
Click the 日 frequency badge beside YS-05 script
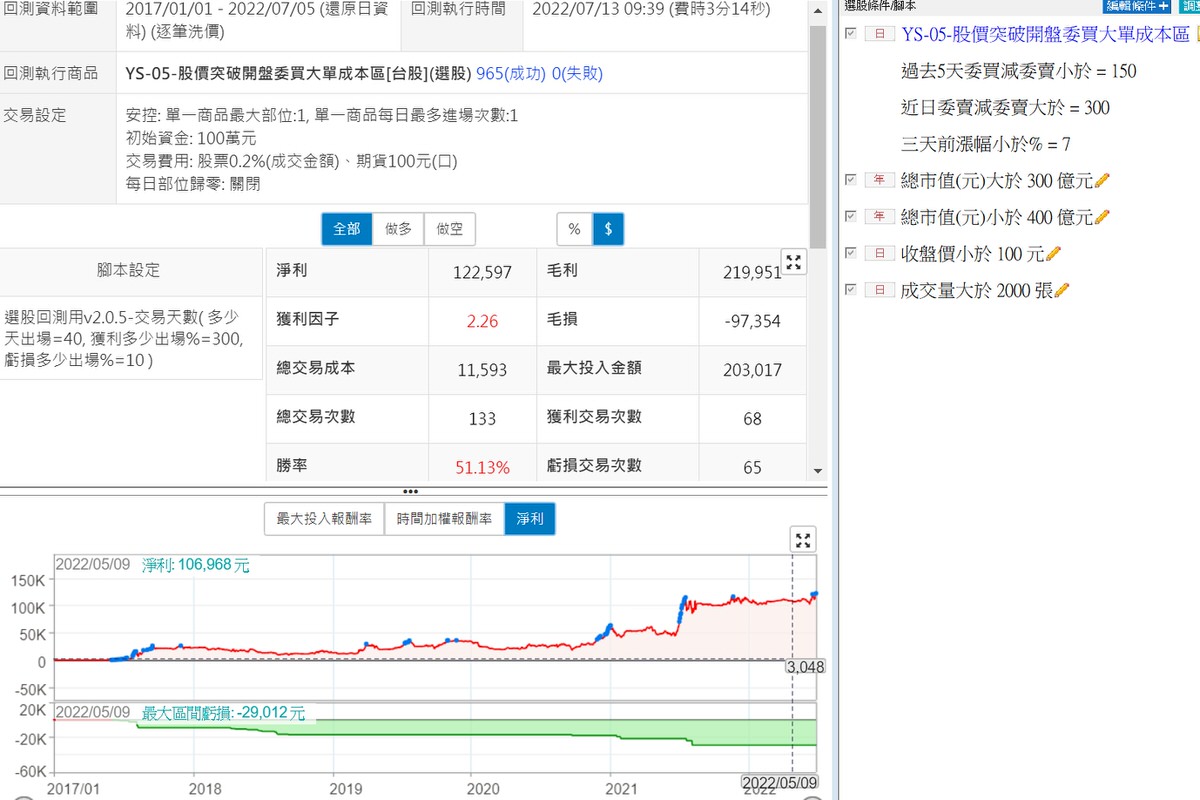click(880, 34)
